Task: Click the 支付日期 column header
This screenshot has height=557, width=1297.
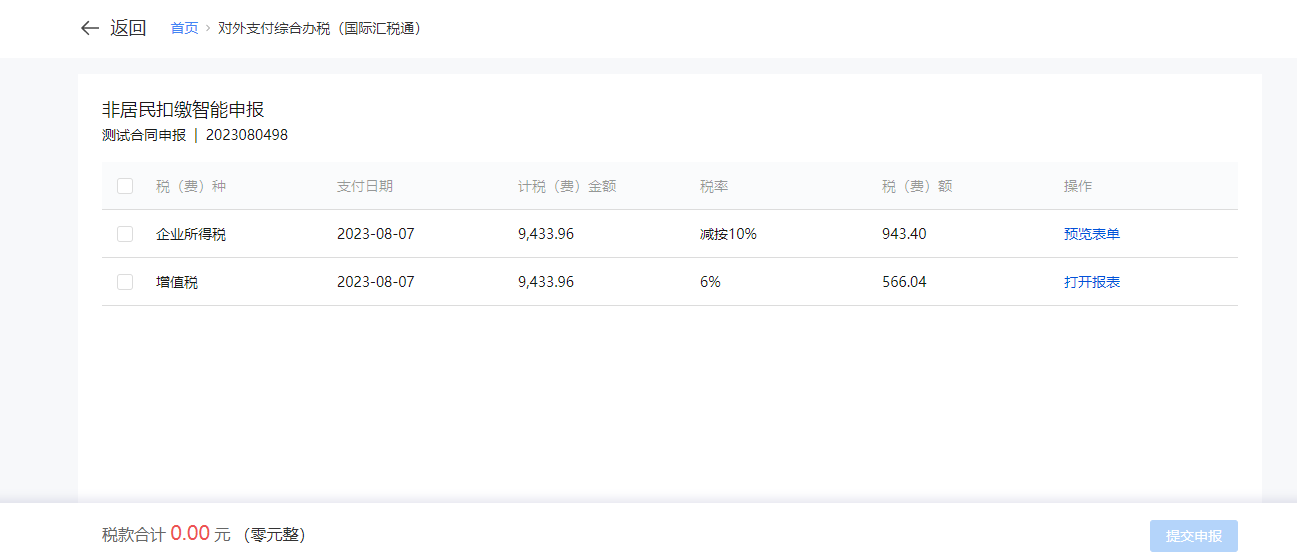Action: pyautogui.click(x=365, y=186)
